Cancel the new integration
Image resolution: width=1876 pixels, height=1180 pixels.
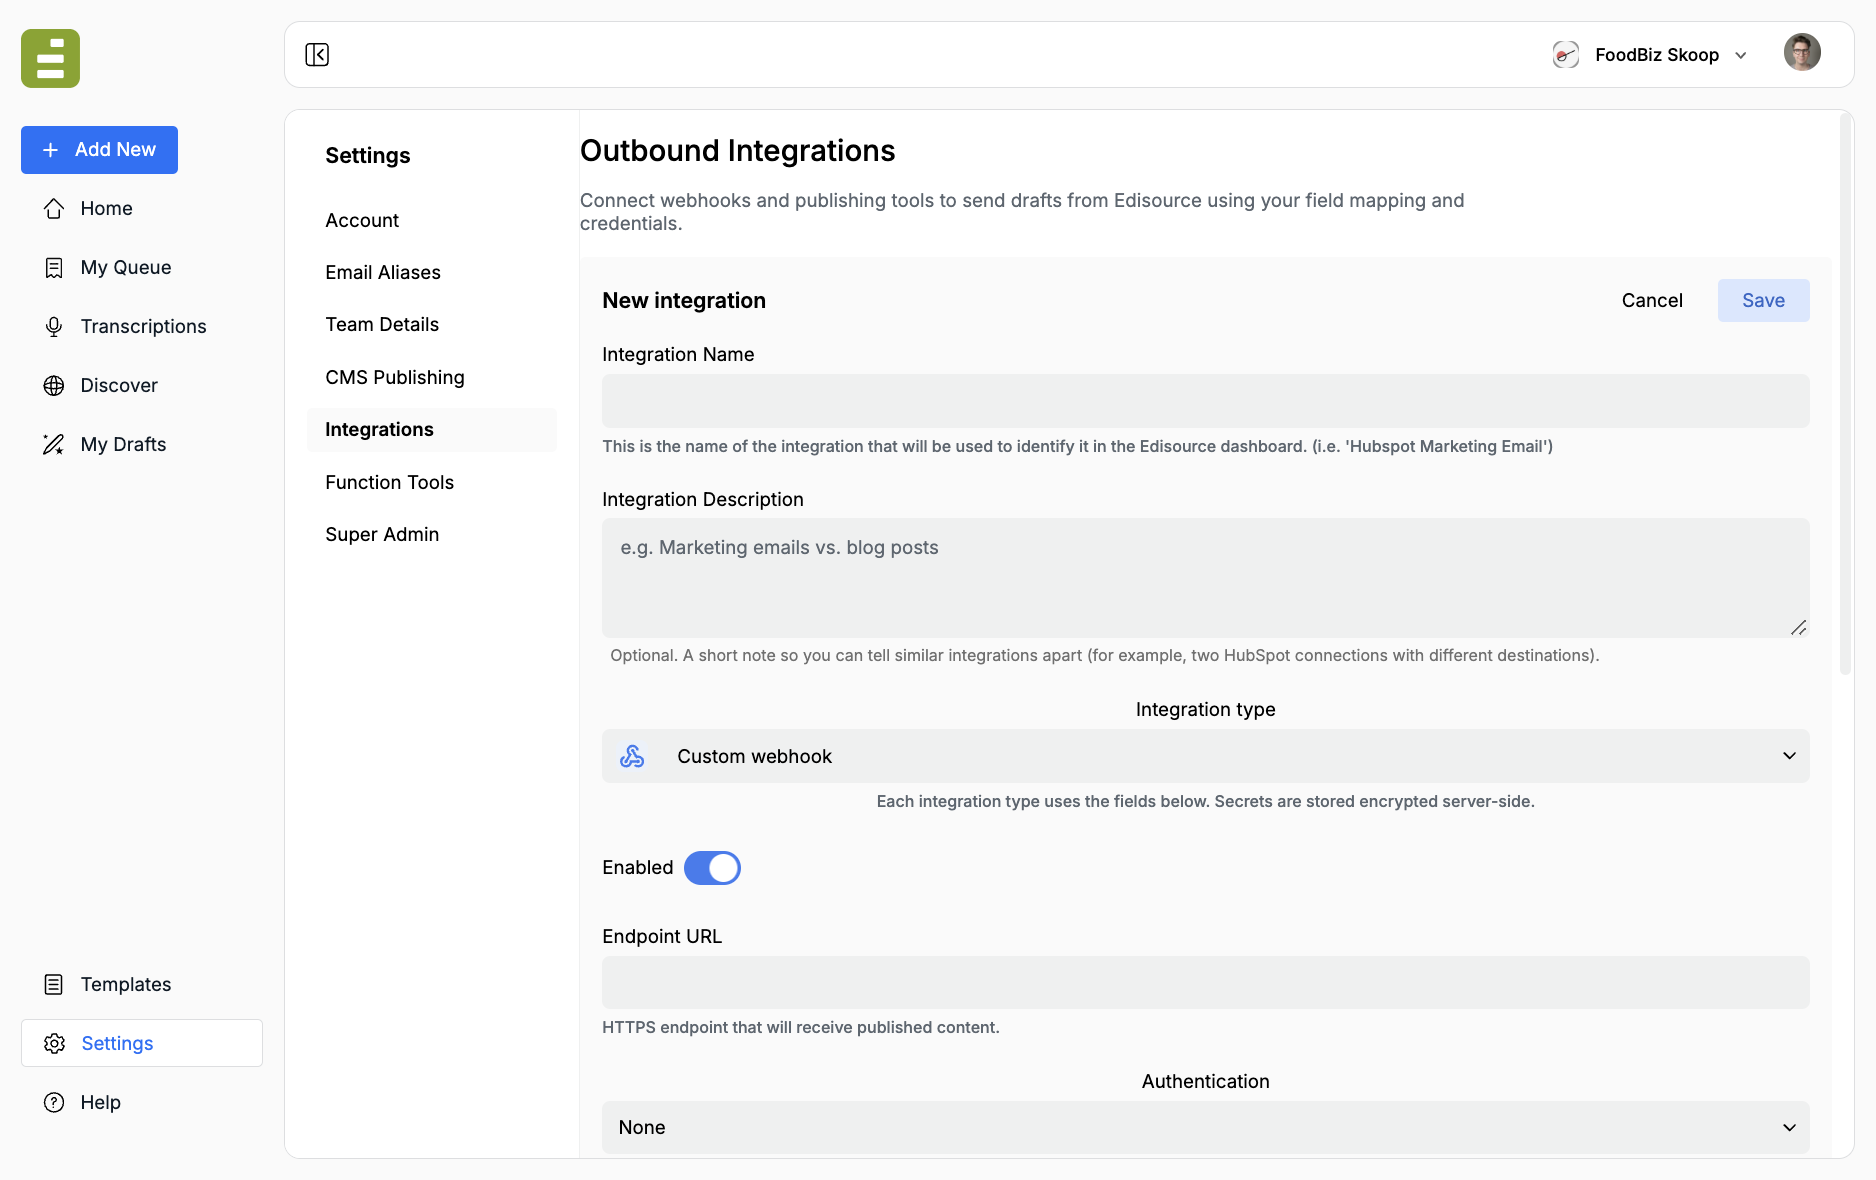coord(1652,300)
